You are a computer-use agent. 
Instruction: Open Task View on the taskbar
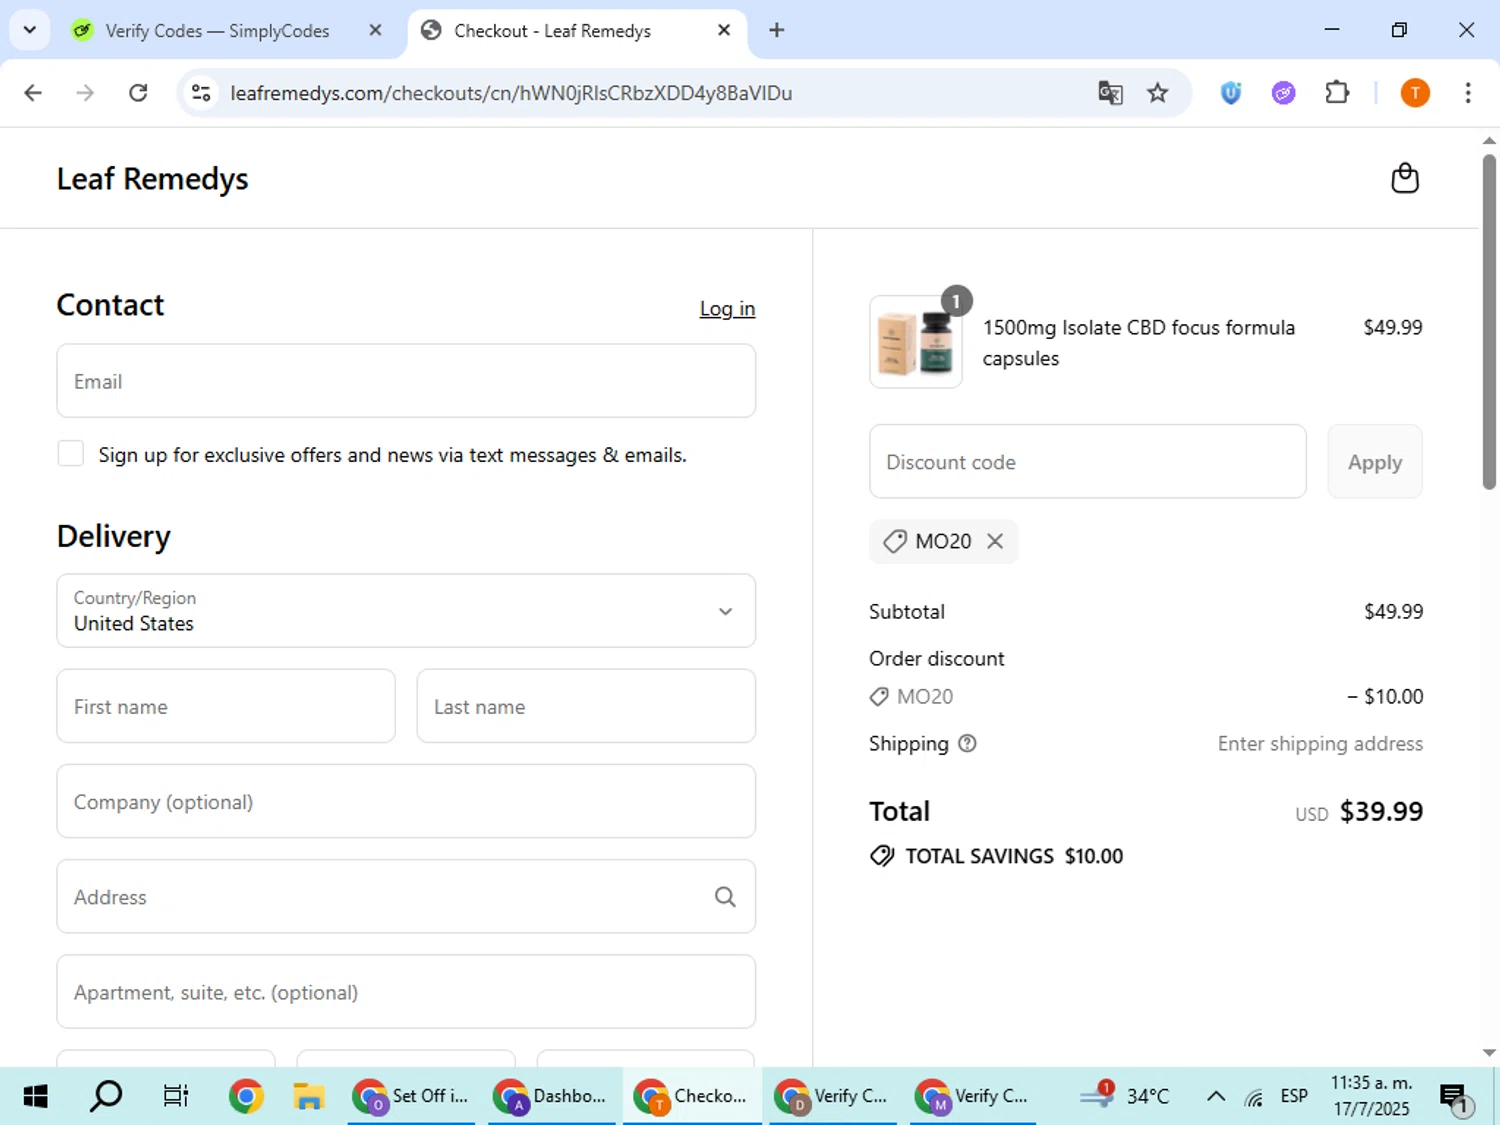(x=175, y=1096)
